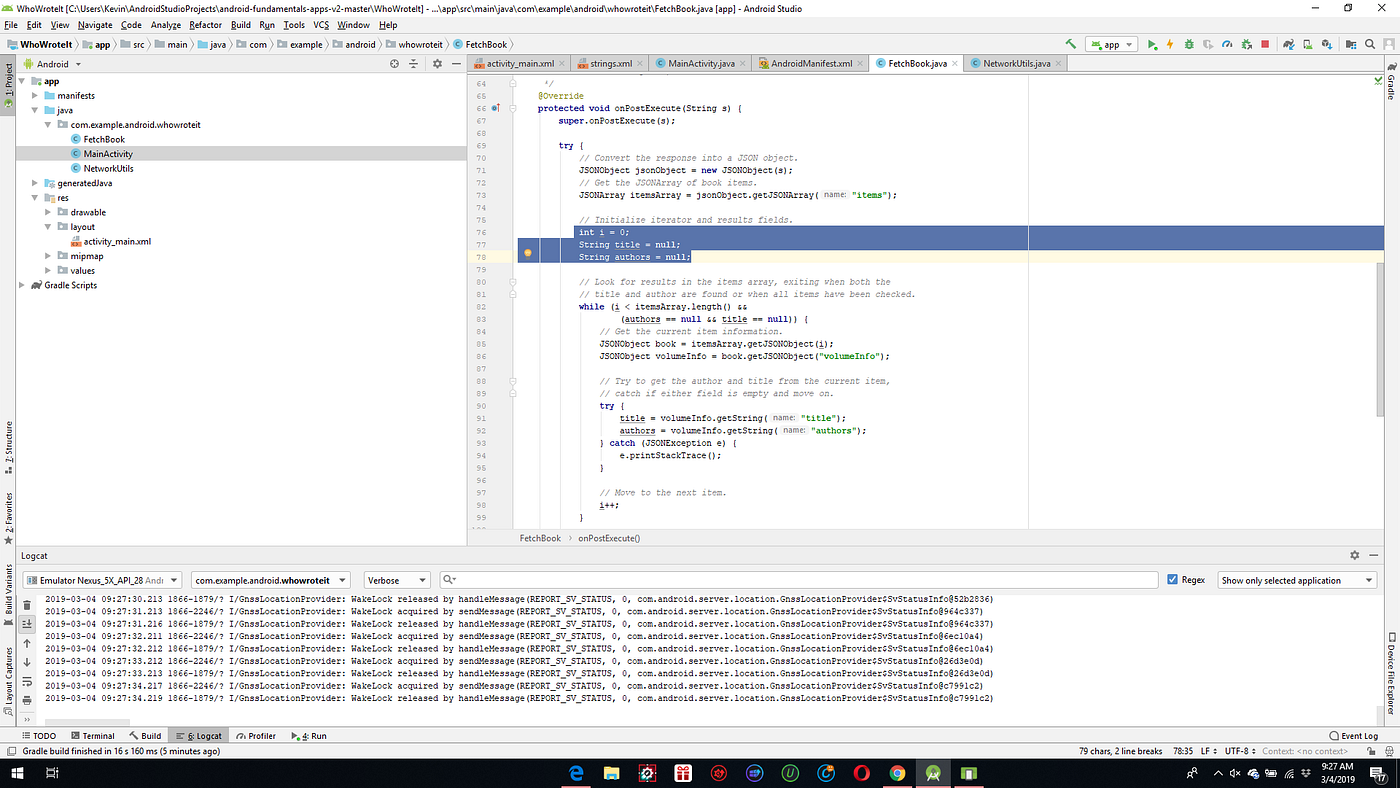The image size is (1400, 788).
Task: Collapse the com.example.android.whowroteit package
Action: coord(47,124)
